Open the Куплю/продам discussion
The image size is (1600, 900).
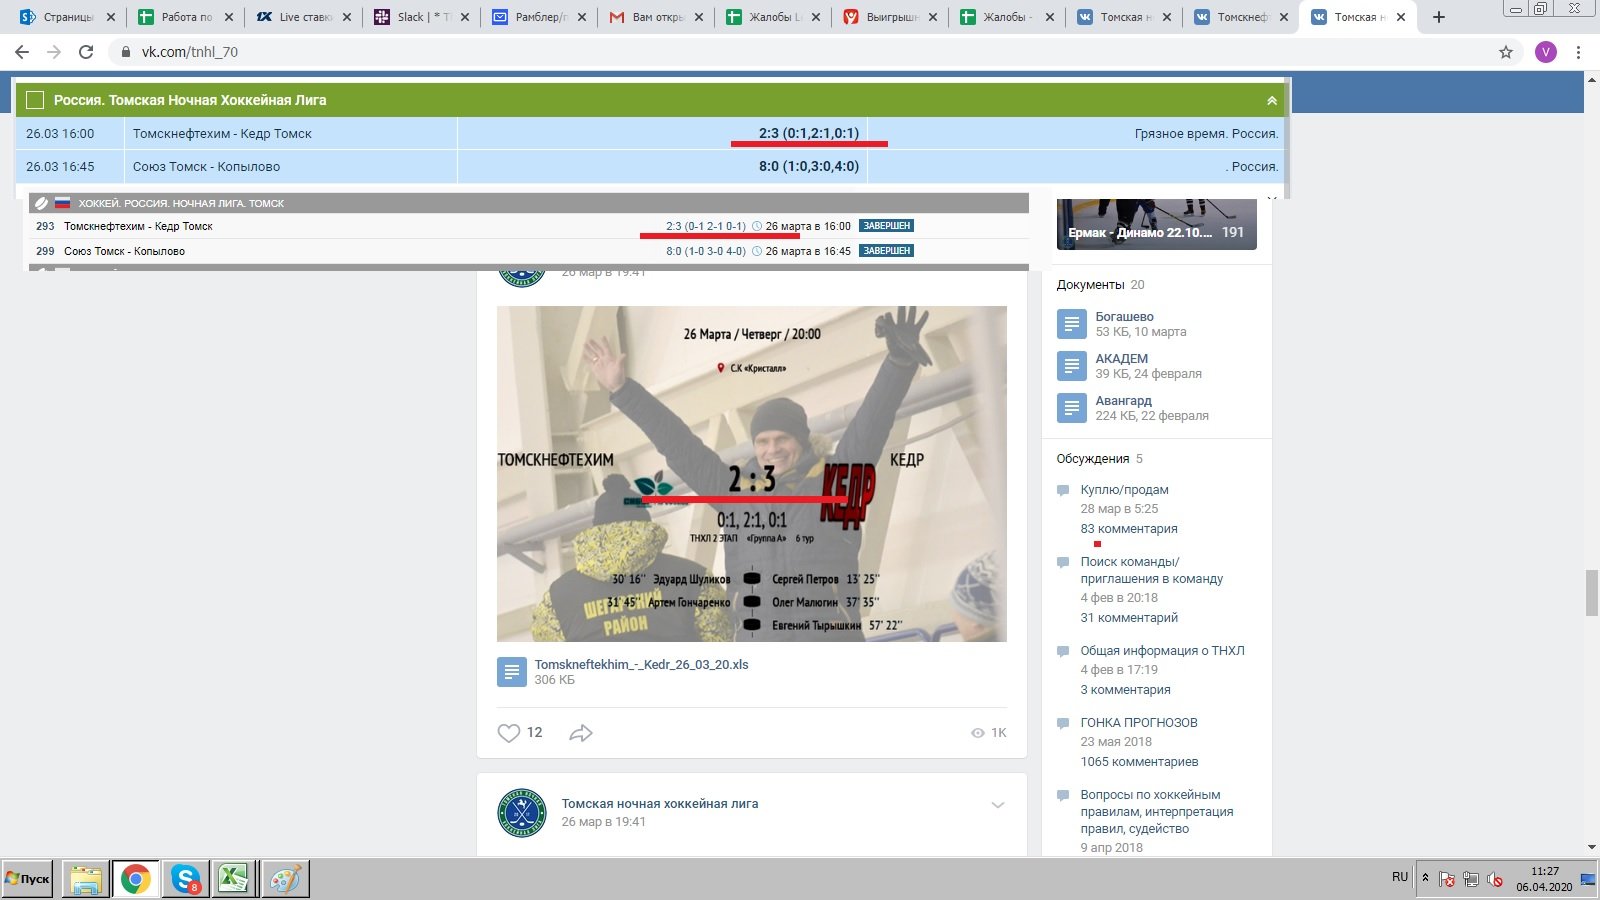pyautogui.click(x=1124, y=490)
